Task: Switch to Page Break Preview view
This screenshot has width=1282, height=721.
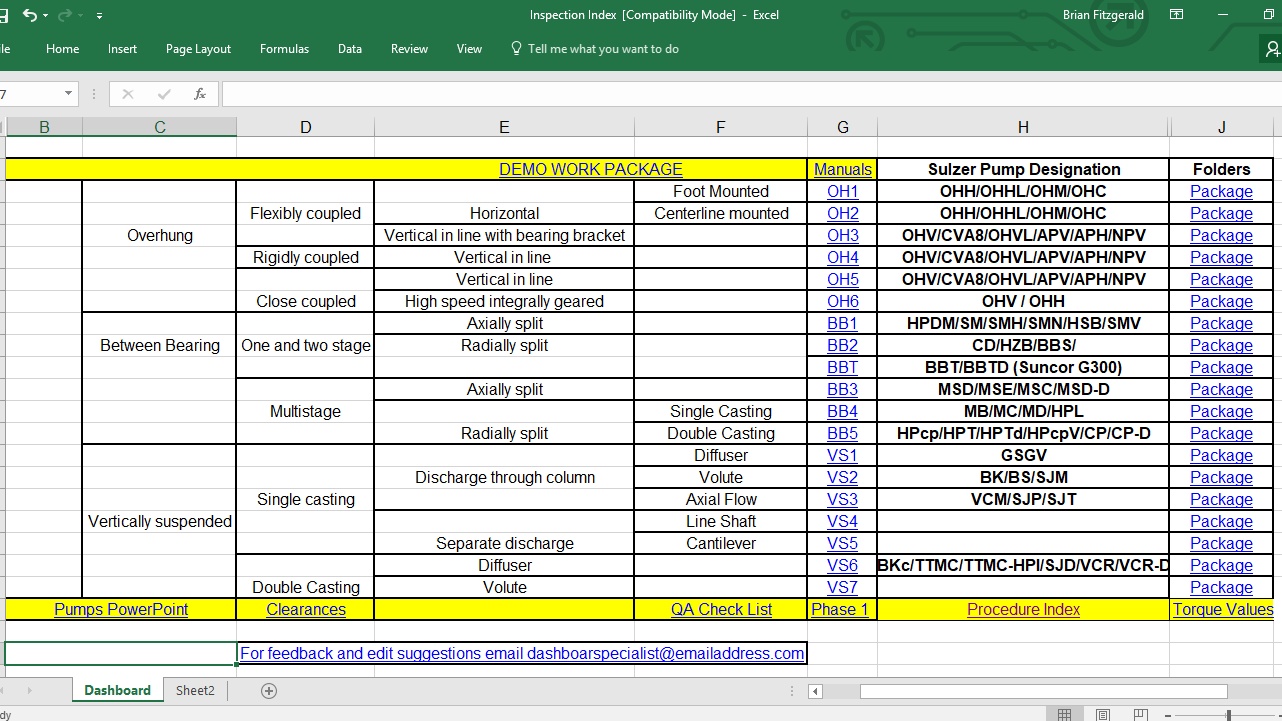Action: click(1140, 715)
